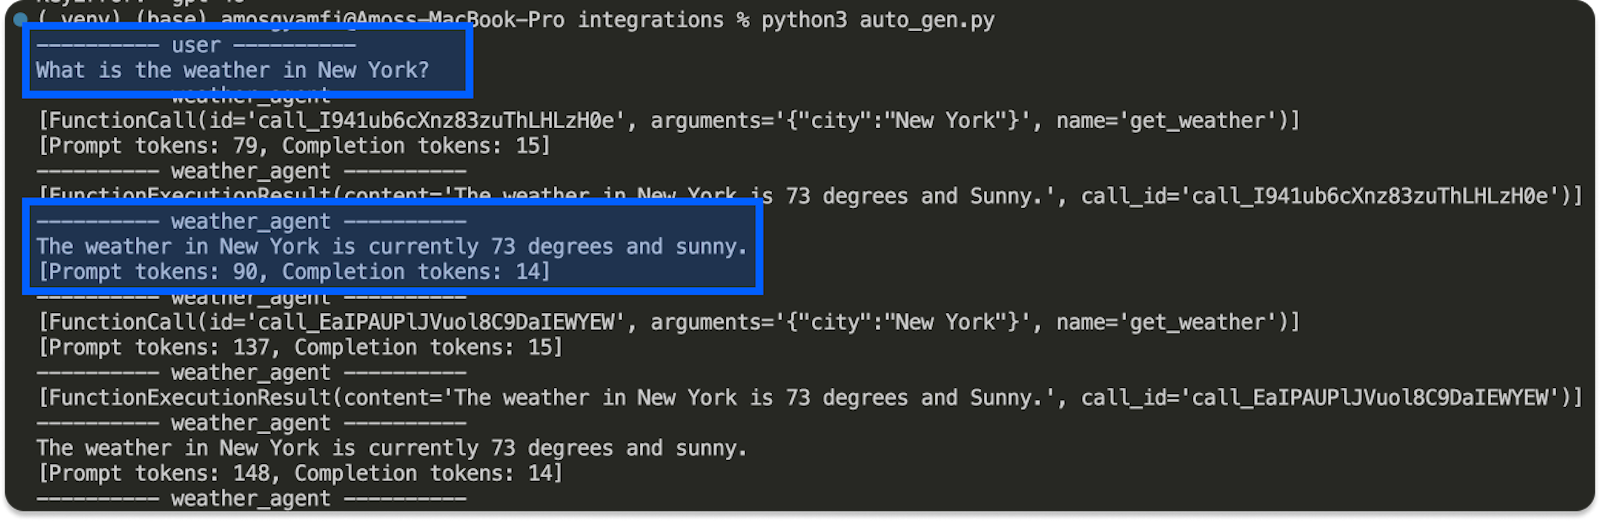Click the FunctionExecutionResult line with call_id call_EaIPAUPlJVuol8C9DaIEWYEW
The height and width of the screenshot is (521, 1600).
[810, 398]
